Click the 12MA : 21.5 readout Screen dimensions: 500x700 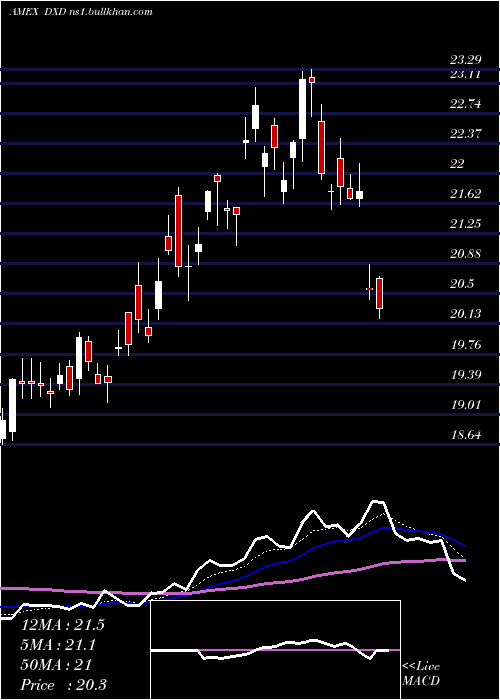62,625
